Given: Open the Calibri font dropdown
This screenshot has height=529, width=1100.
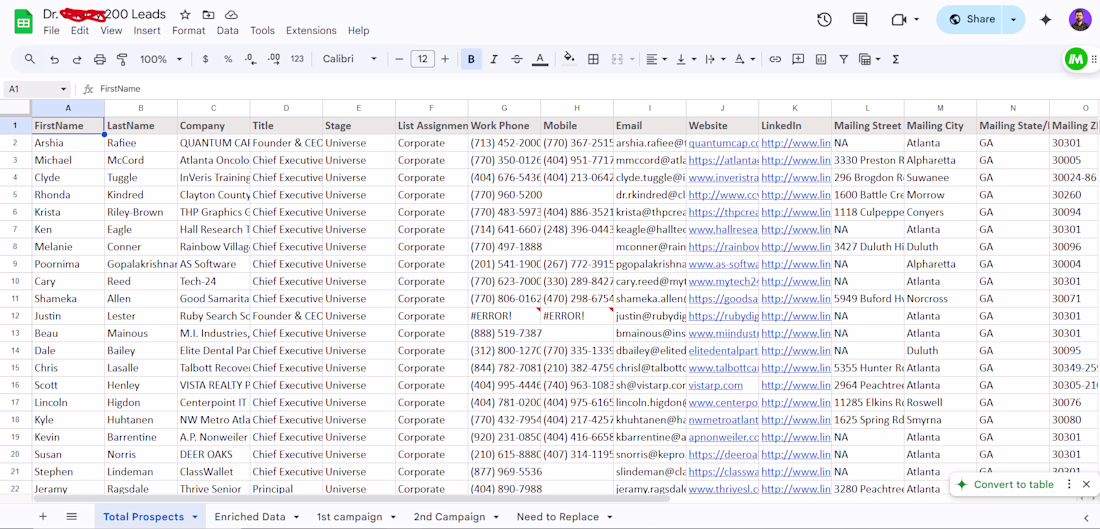Looking at the screenshot, I should click(x=350, y=60).
